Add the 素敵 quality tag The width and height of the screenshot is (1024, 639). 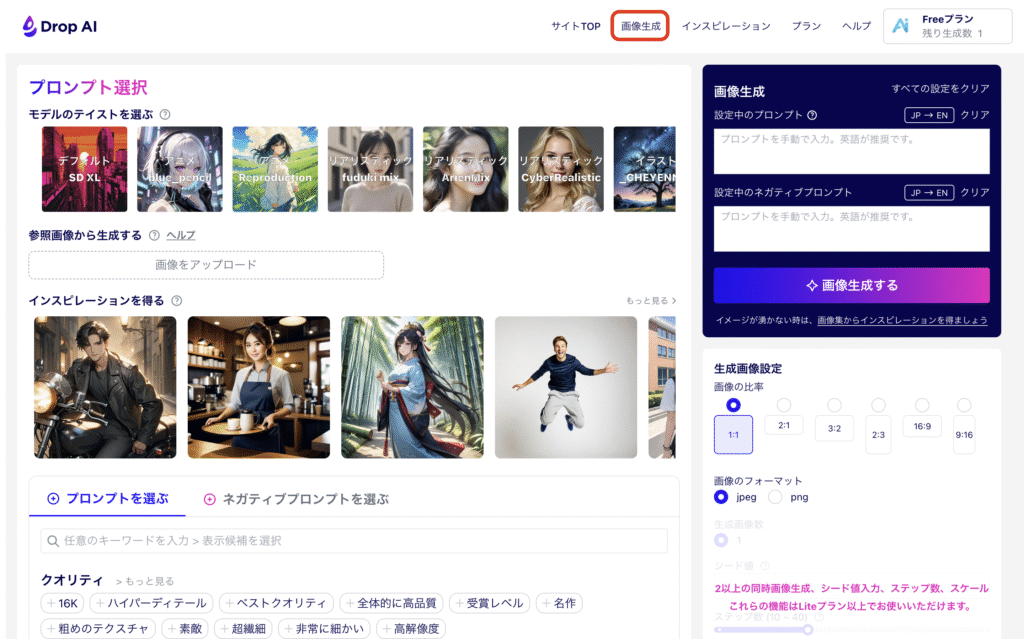click(185, 629)
